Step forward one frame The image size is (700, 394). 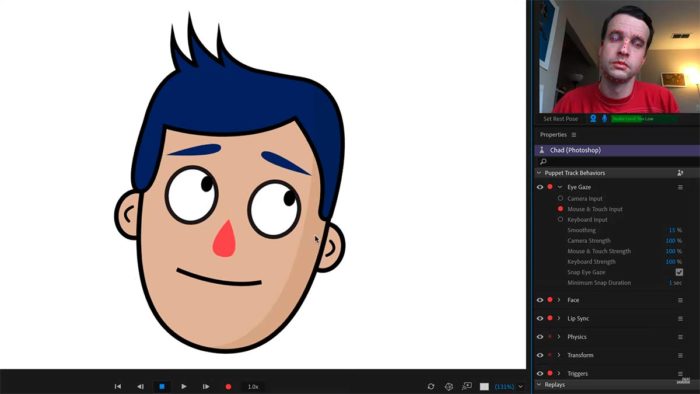point(206,386)
